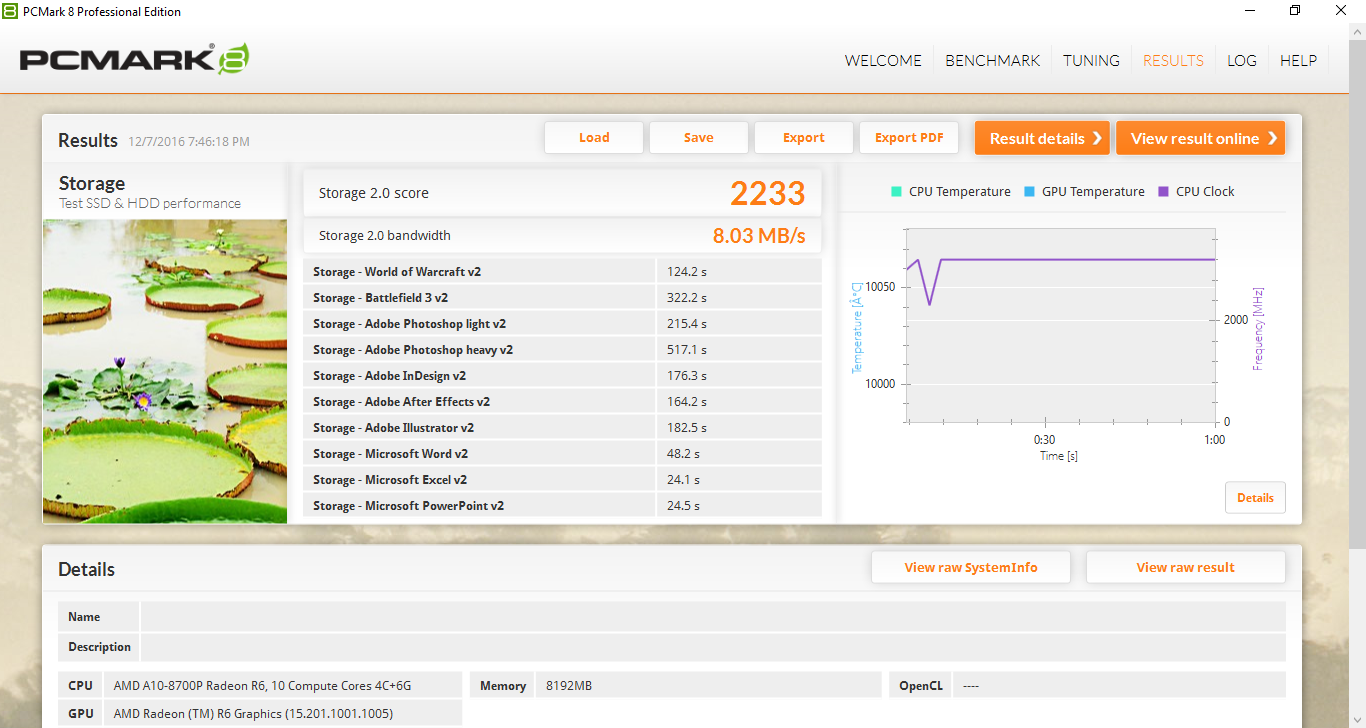
Task: Click View result online
Action: point(1200,138)
